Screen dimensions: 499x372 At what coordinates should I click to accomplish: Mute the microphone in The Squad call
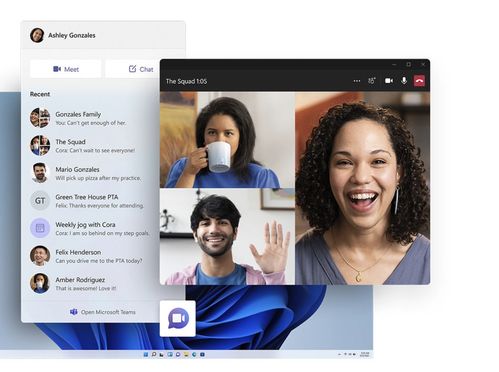404,81
